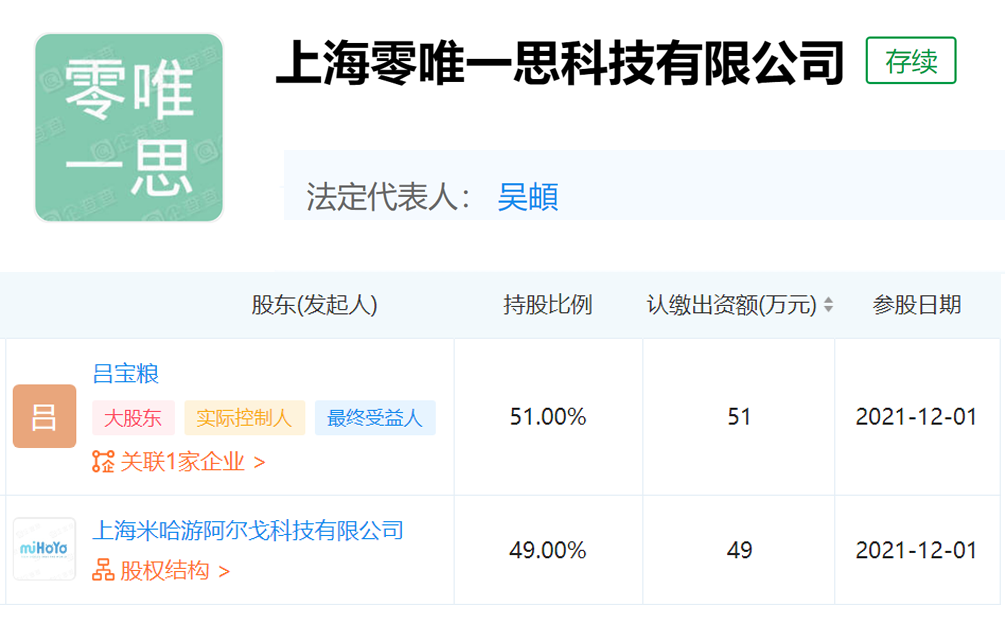Viewport: 1005px width, 632px height.
Task: Click the 实际控制人 tag
Action: (244, 418)
